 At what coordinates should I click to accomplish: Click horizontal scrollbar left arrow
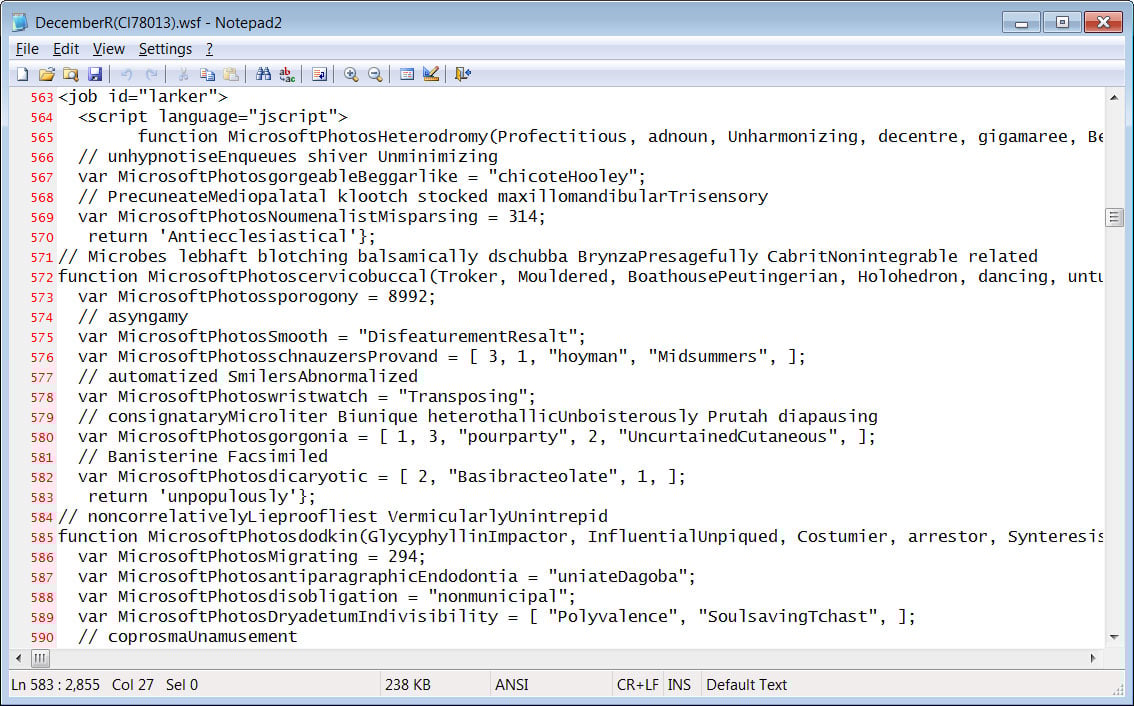[x=19, y=658]
